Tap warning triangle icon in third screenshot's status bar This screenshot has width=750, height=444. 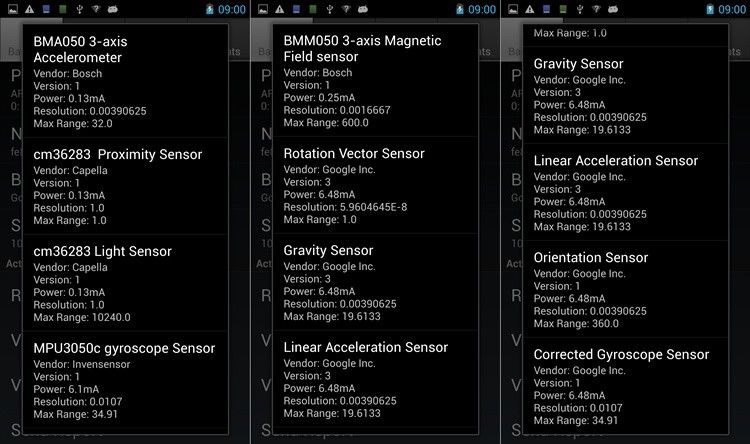coord(530,9)
